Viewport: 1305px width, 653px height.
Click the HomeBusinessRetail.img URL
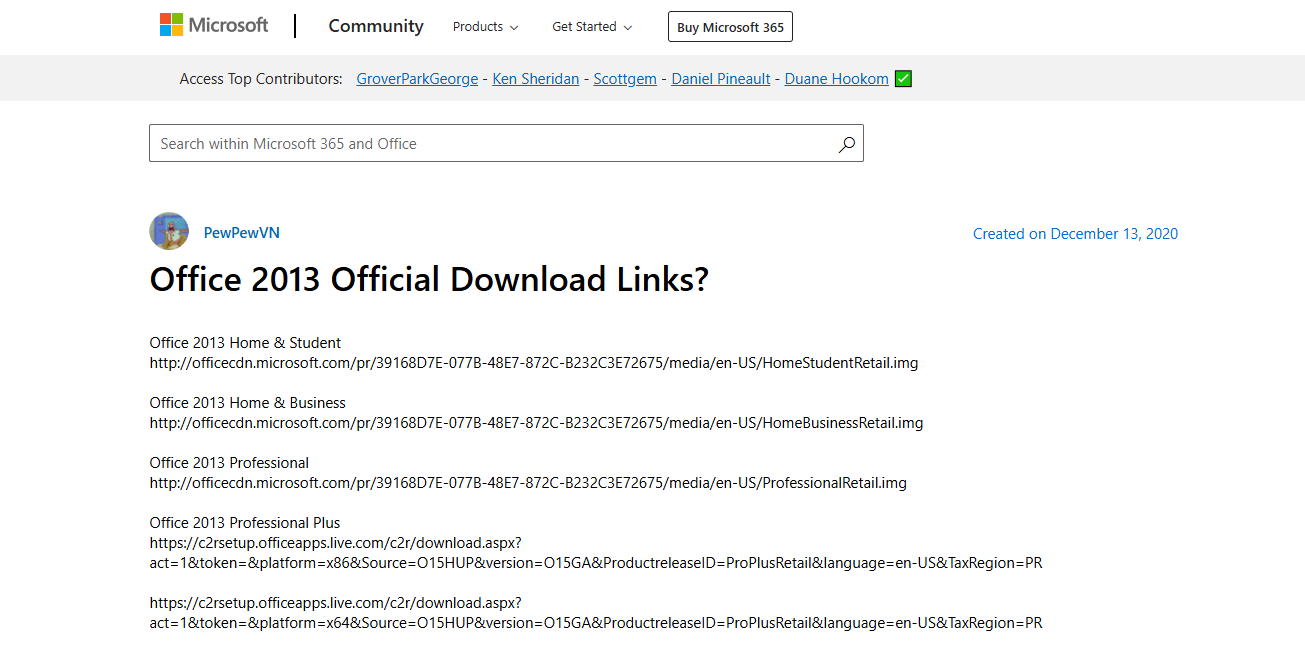(537, 423)
